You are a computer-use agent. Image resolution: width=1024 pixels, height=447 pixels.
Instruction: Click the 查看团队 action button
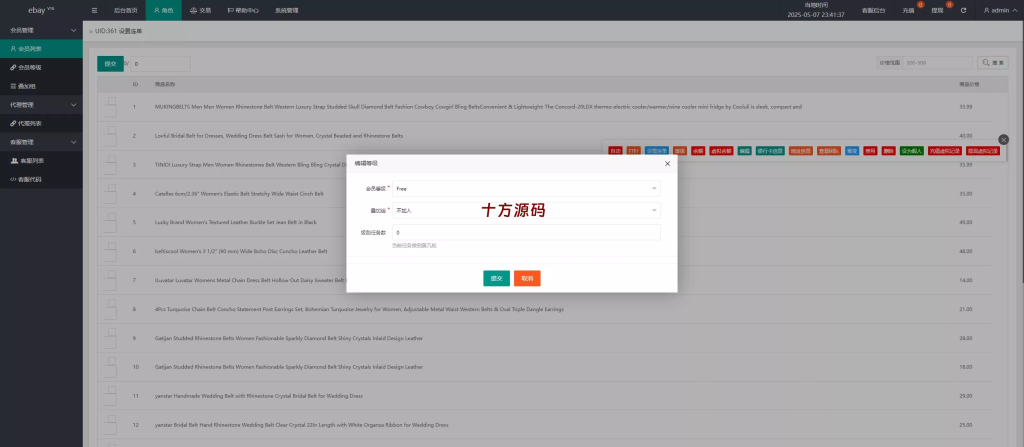pyautogui.click(x=829, y=150)
